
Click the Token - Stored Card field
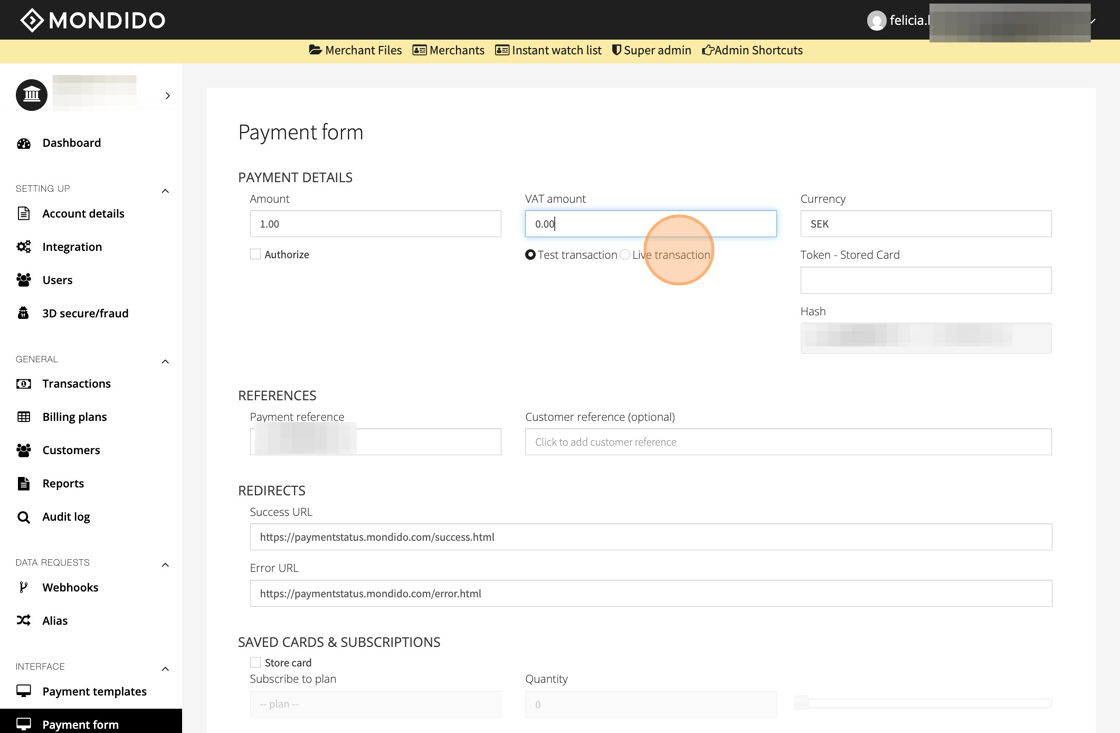pyautogui.click(x=926, y=280)
